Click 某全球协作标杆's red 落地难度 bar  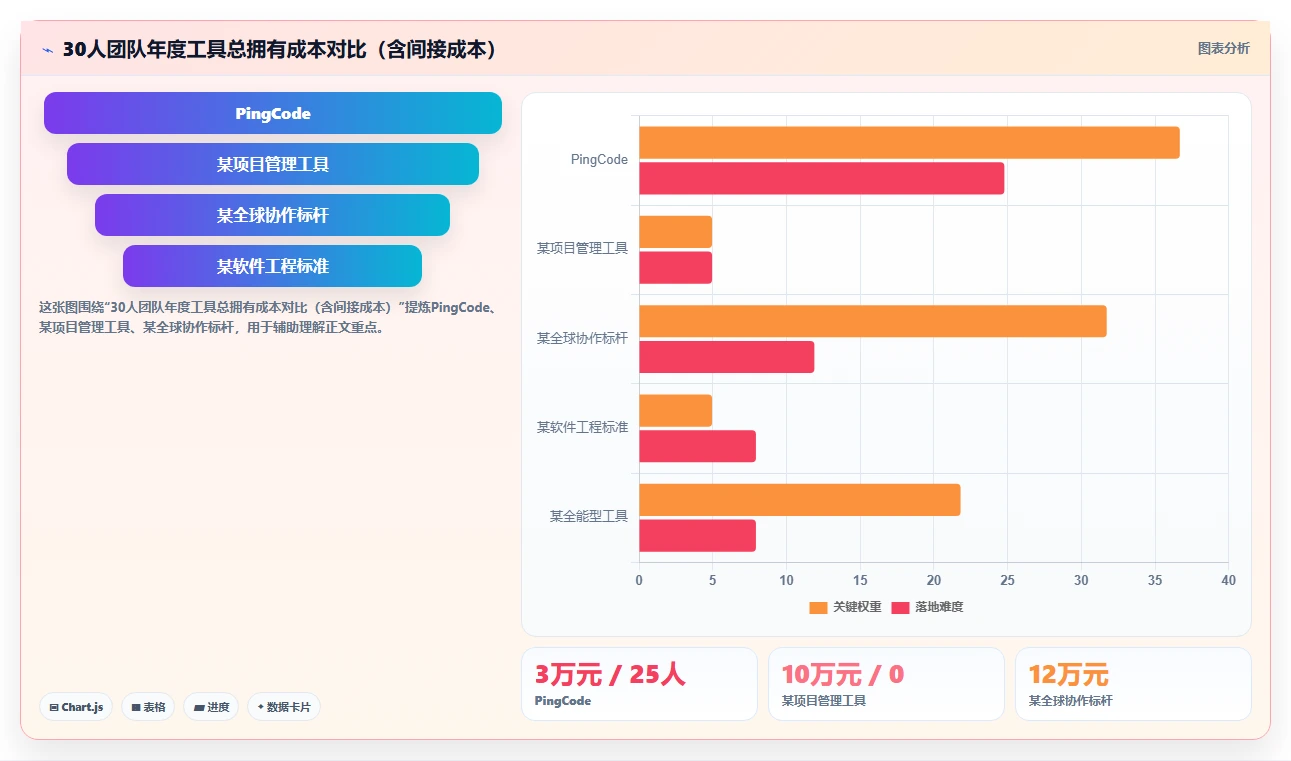726,357
